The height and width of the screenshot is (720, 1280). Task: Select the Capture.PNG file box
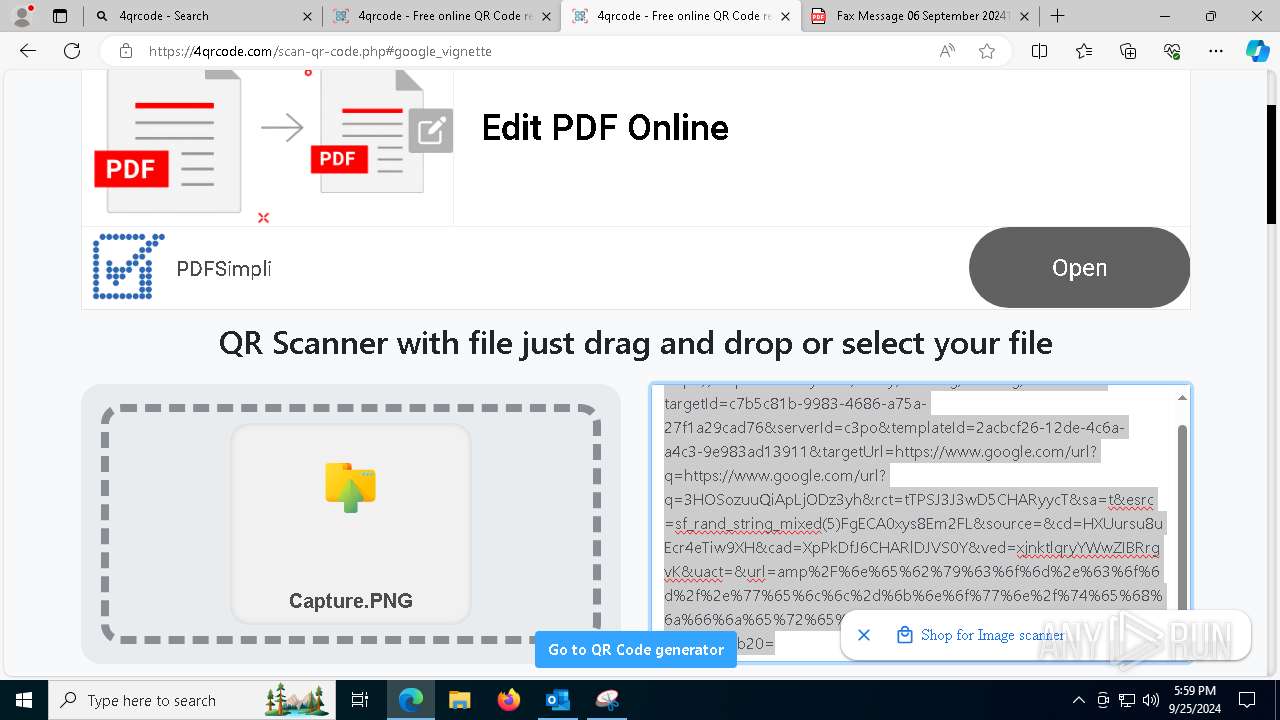[351, 524]
